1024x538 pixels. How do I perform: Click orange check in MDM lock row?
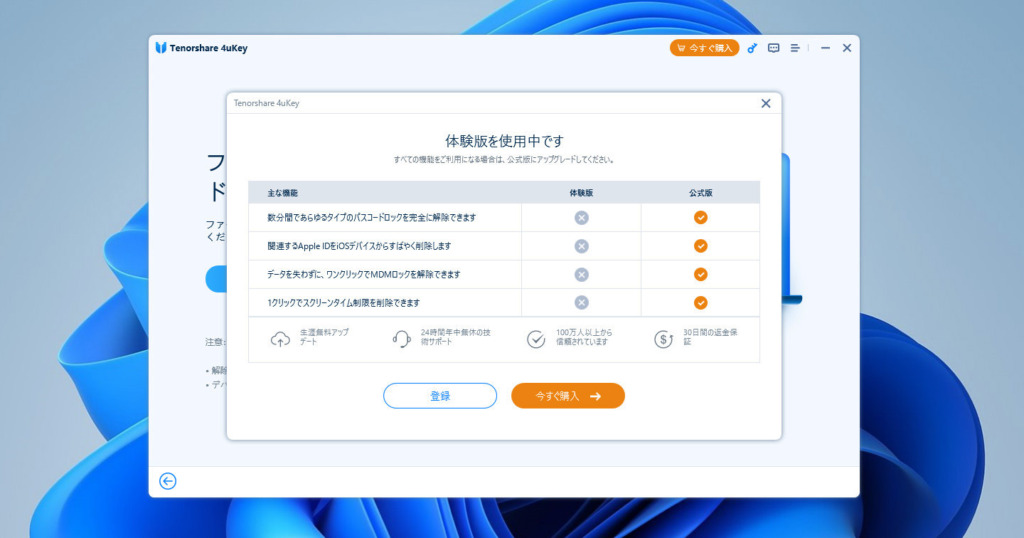[701, 274]
